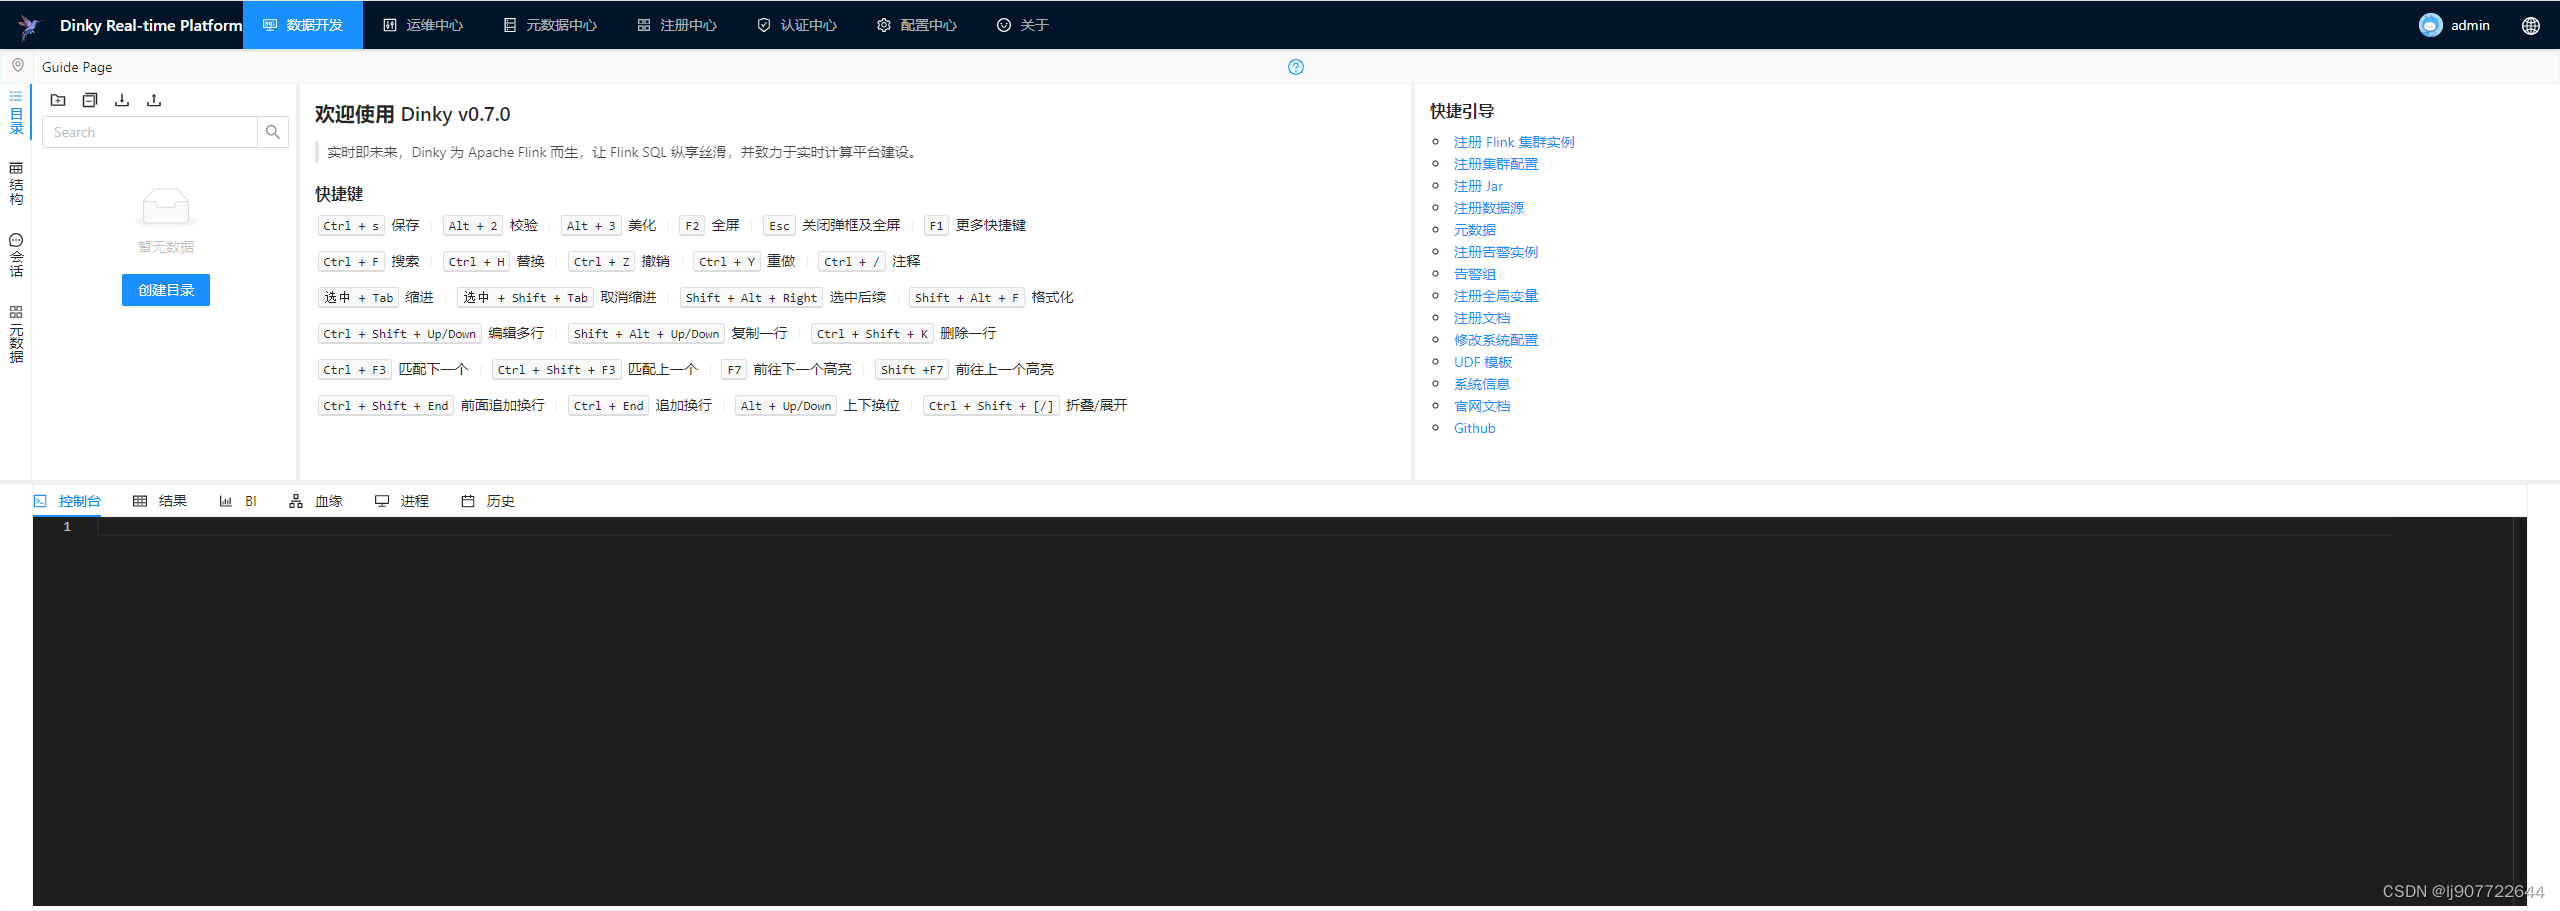Click the globe language switcher icon
The image size is (2560, 911).
click(x=2530, y=26)
